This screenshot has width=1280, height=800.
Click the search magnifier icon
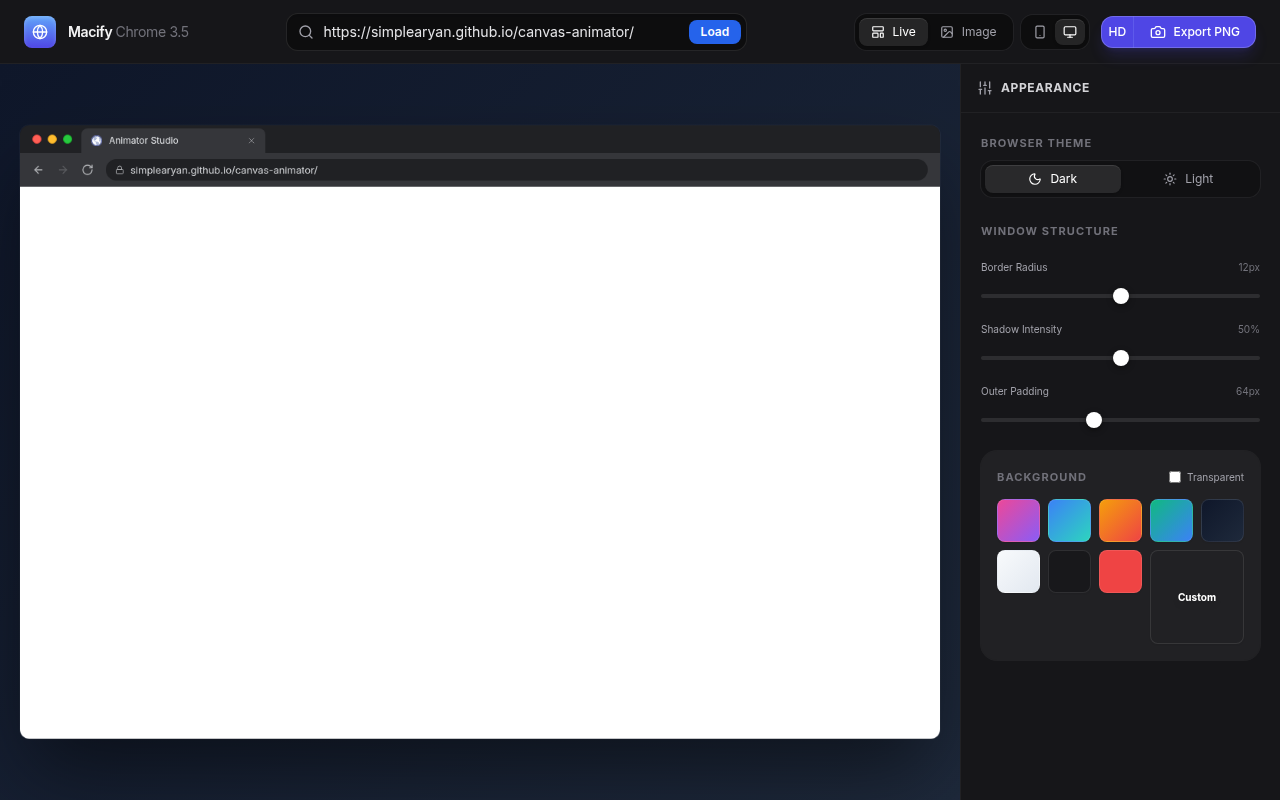click(x=306, y=32)
